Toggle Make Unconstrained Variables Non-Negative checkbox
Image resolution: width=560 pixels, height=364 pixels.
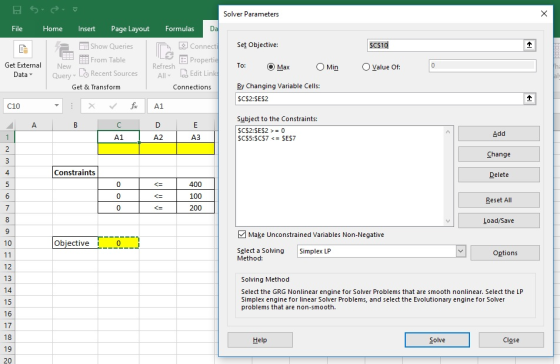(242, 234)
